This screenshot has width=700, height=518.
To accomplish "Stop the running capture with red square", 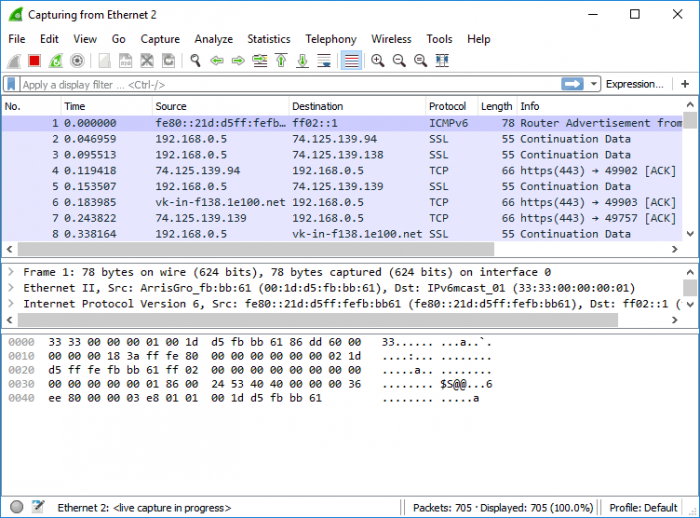I will click(34, 60).
